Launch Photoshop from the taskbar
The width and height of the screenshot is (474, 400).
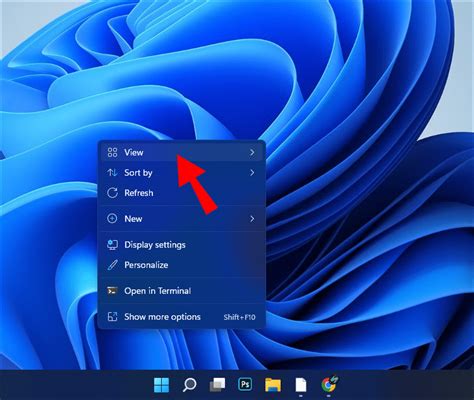pos(245,384)
